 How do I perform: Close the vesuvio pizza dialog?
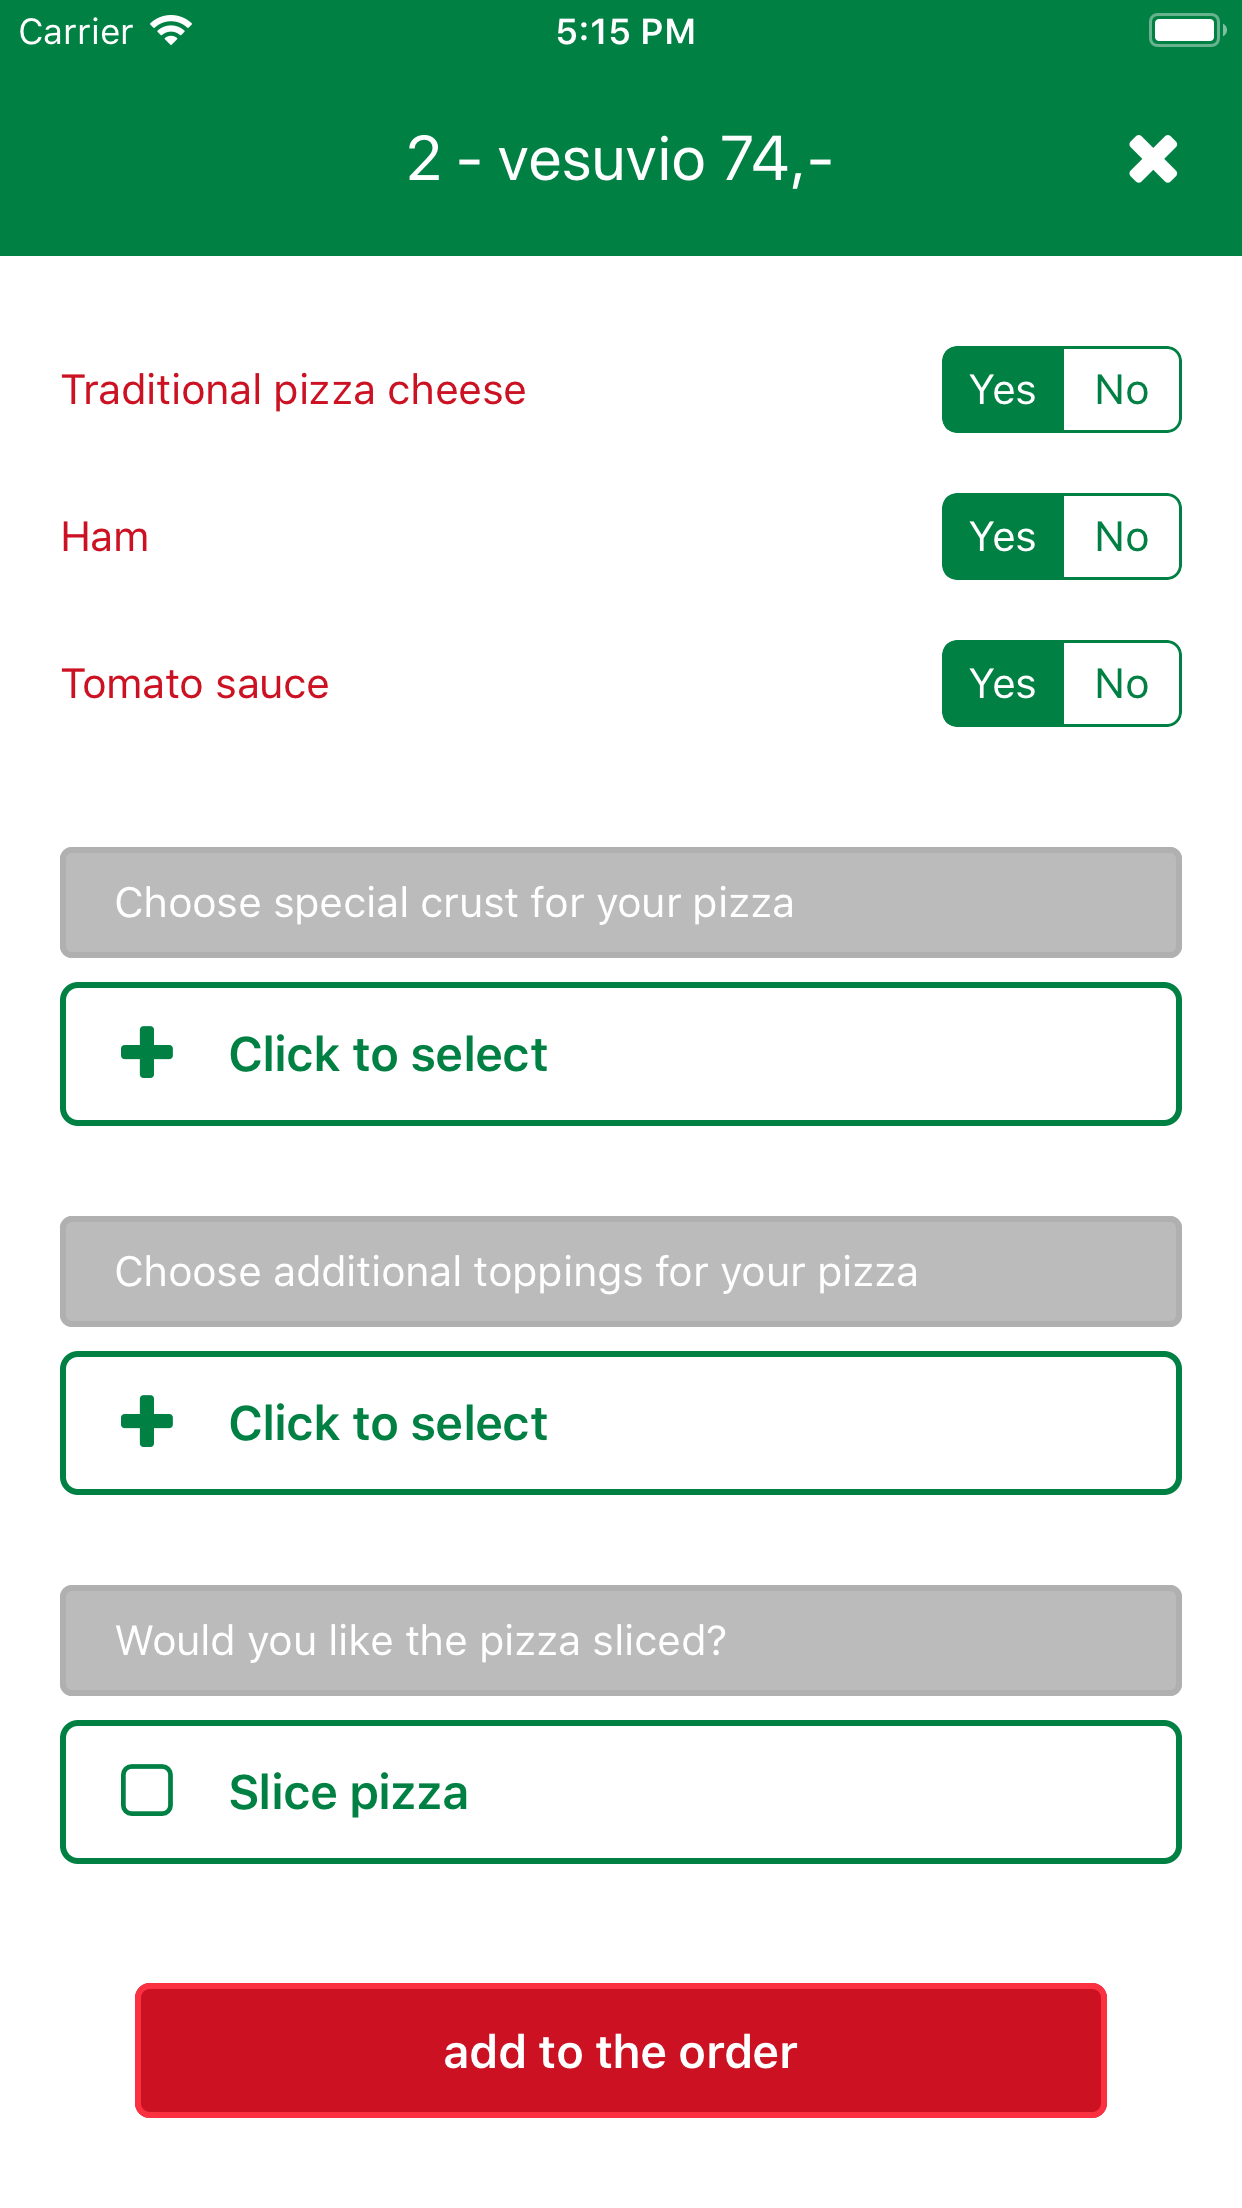(1153, 160)
